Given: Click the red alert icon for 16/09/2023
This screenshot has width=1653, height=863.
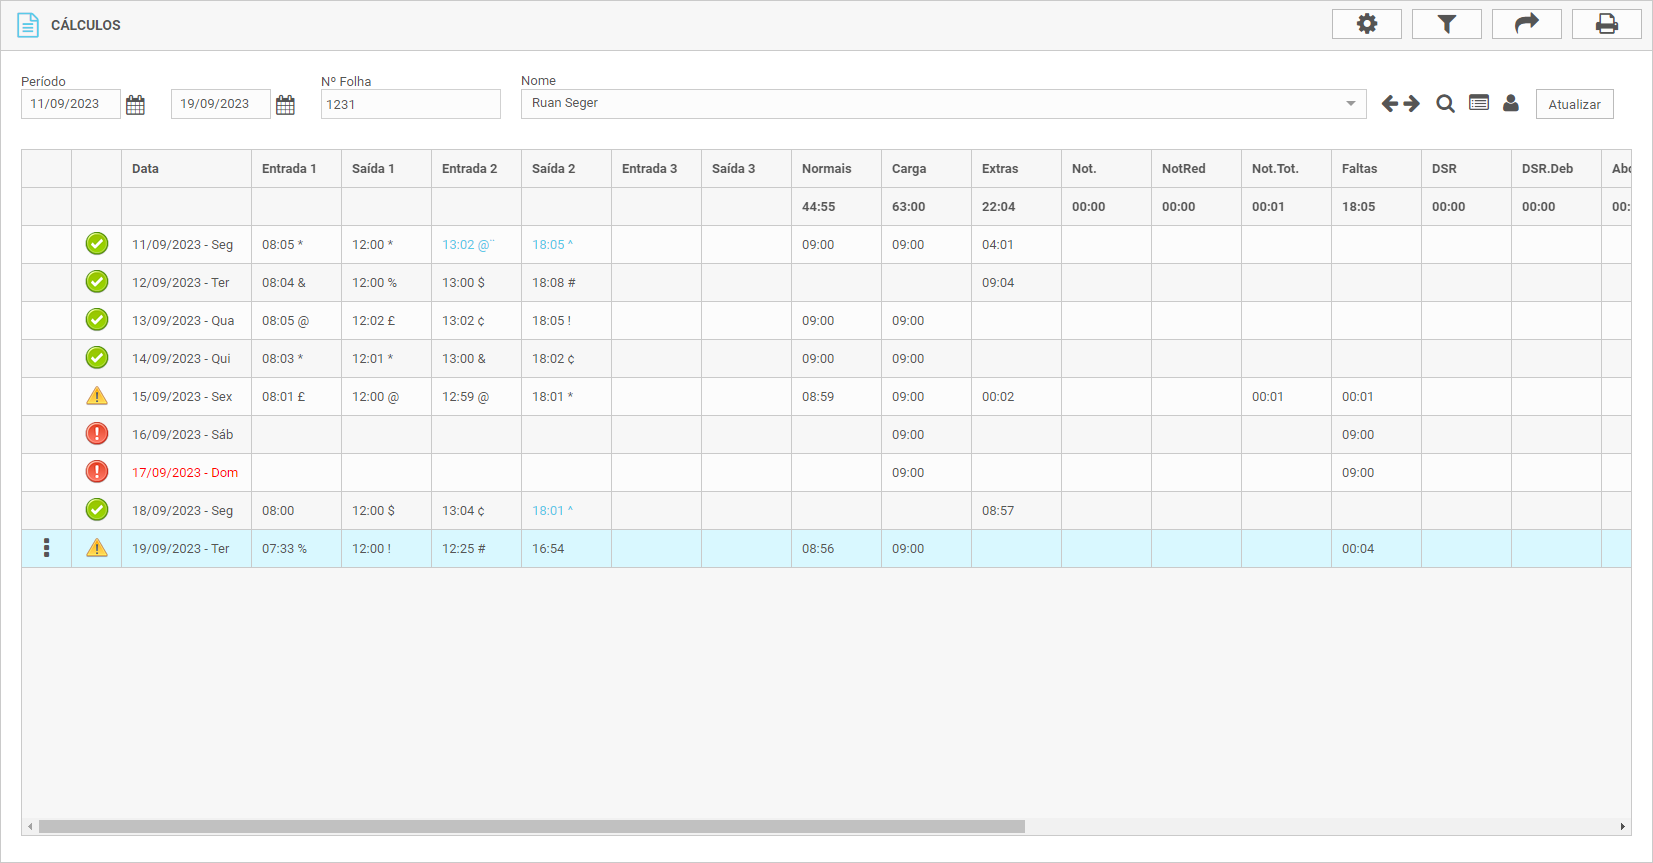Looking at the screenshot, I should pyautogui.click(x=97, y=434).
